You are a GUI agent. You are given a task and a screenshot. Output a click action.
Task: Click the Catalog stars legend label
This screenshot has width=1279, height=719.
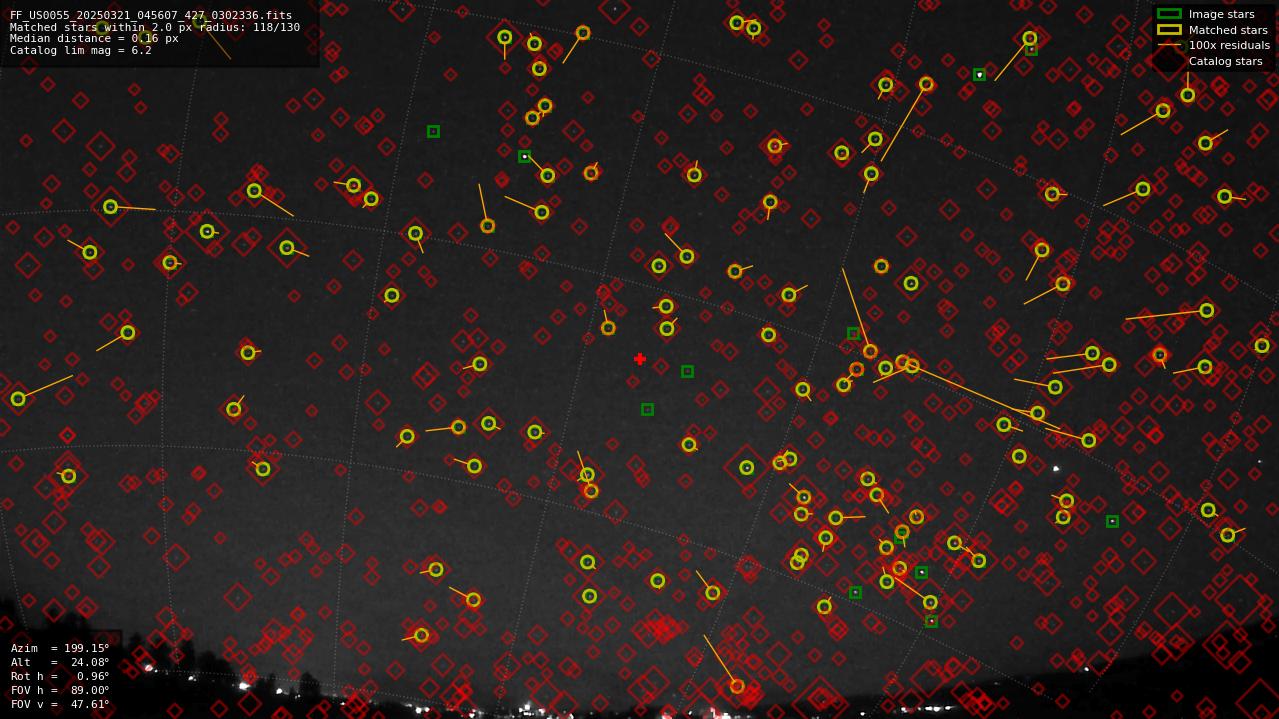tap(1225, 61)
